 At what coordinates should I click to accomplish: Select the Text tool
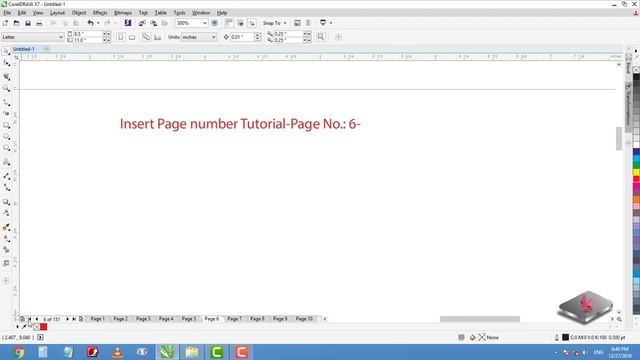coord(6,162)
